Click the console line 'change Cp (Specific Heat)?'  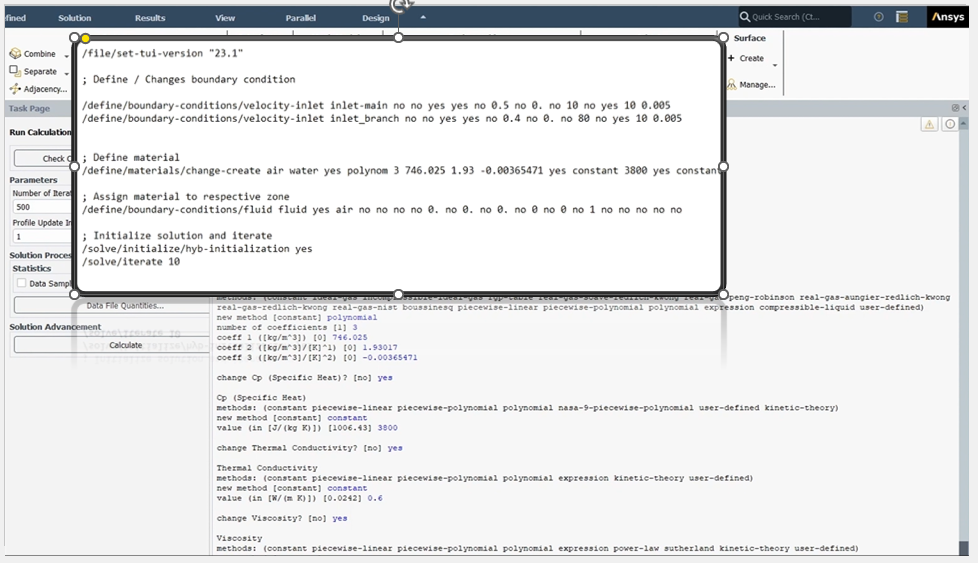click(304, 378)
